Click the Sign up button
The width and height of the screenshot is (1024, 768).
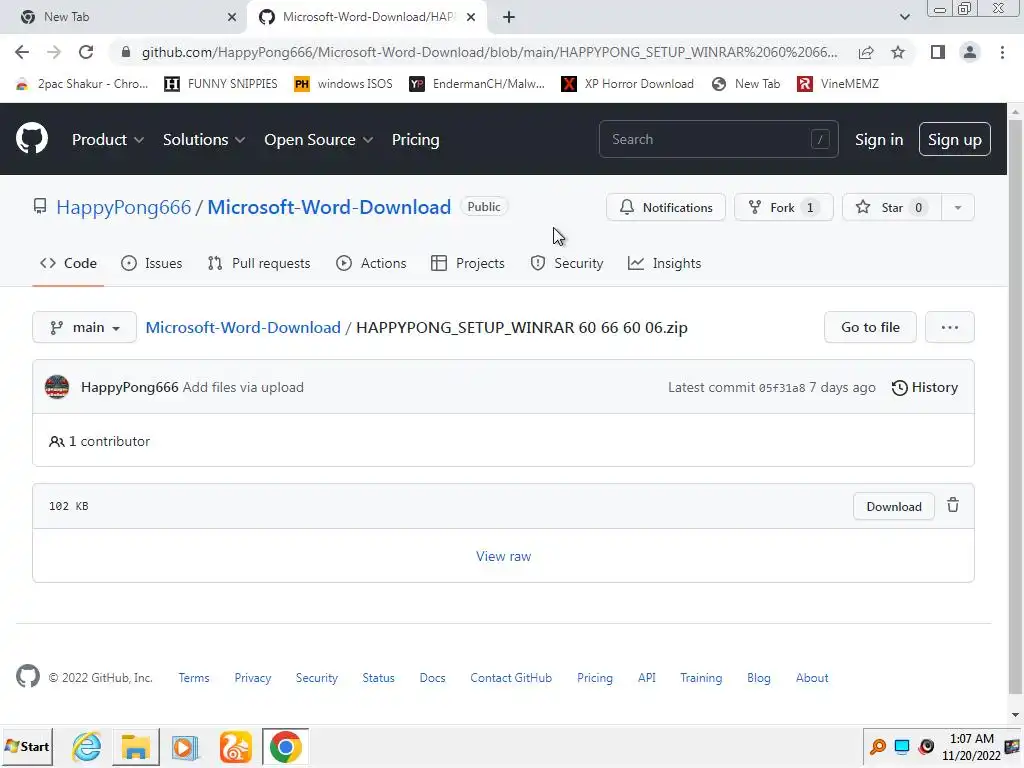click(x=954, y=139)
